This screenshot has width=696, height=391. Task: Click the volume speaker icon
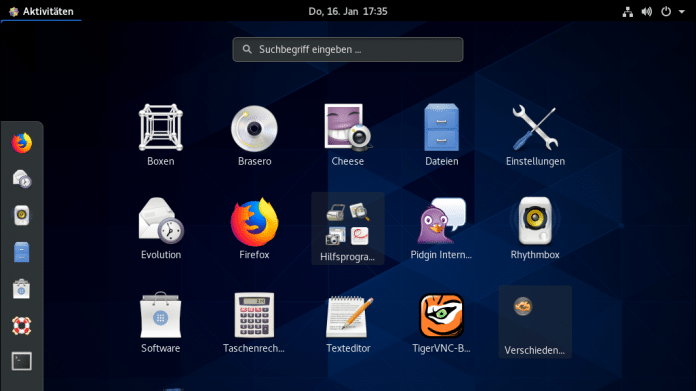coord(647,12)
